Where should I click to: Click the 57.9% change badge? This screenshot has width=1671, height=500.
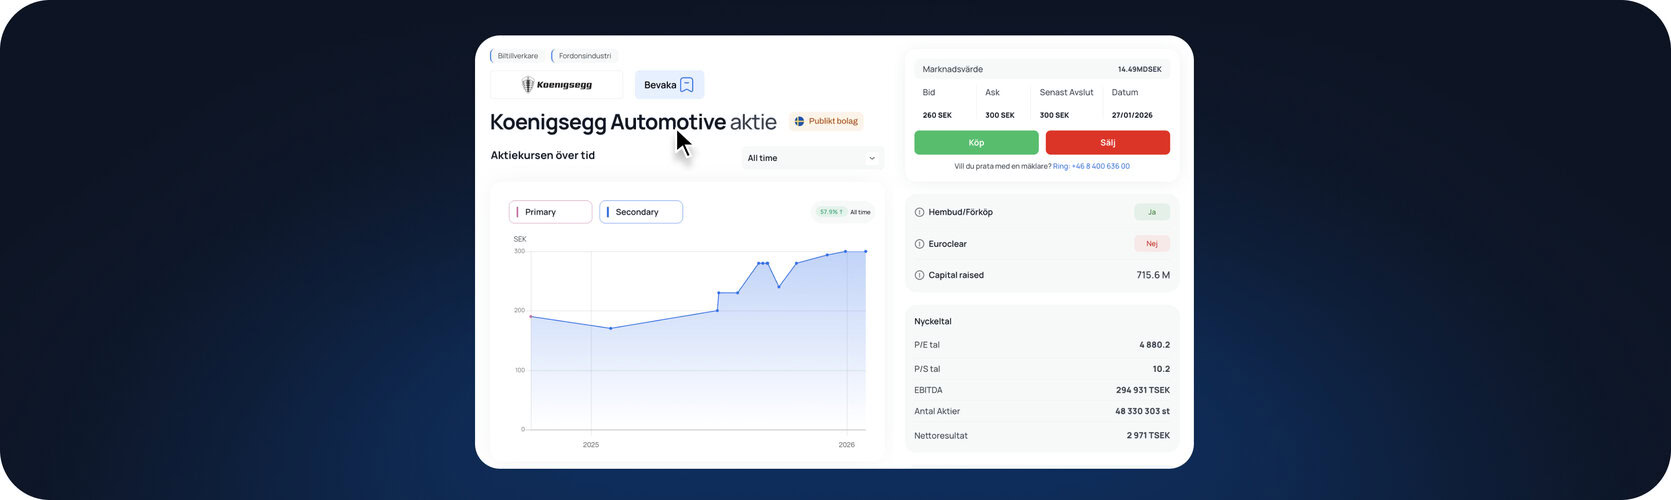pyautogui.click(x=830, y=212)
